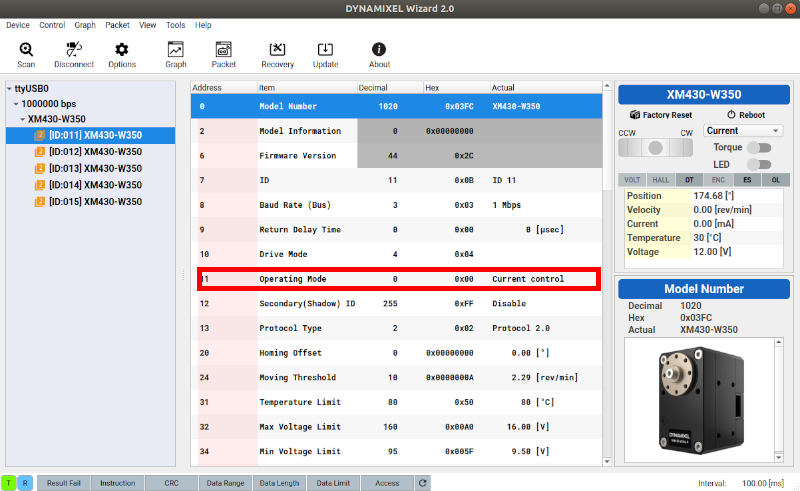The width and height of the screenshot is (800, 491).
Task: Click the Reboot button
Action: [746, 115]
